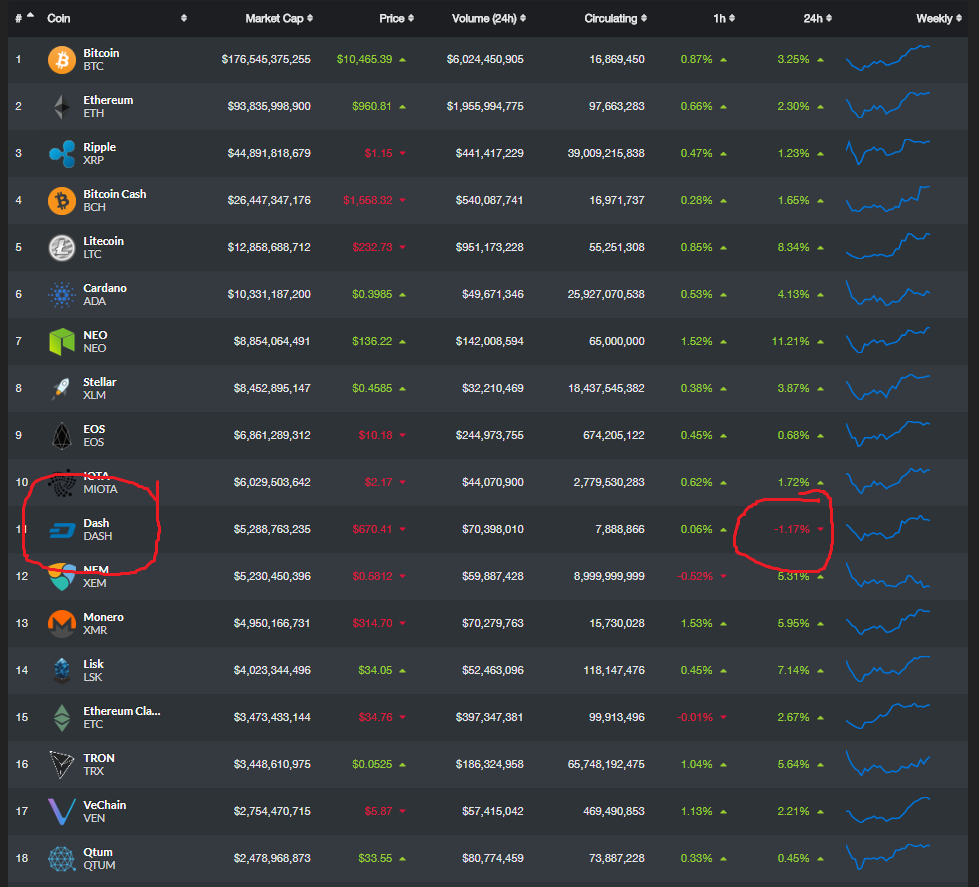Image resolution: width=979 pixels, height=887 pixels.
Task: Click Bitcoin Cash price $1,558.32
Action: click(368, 200)
